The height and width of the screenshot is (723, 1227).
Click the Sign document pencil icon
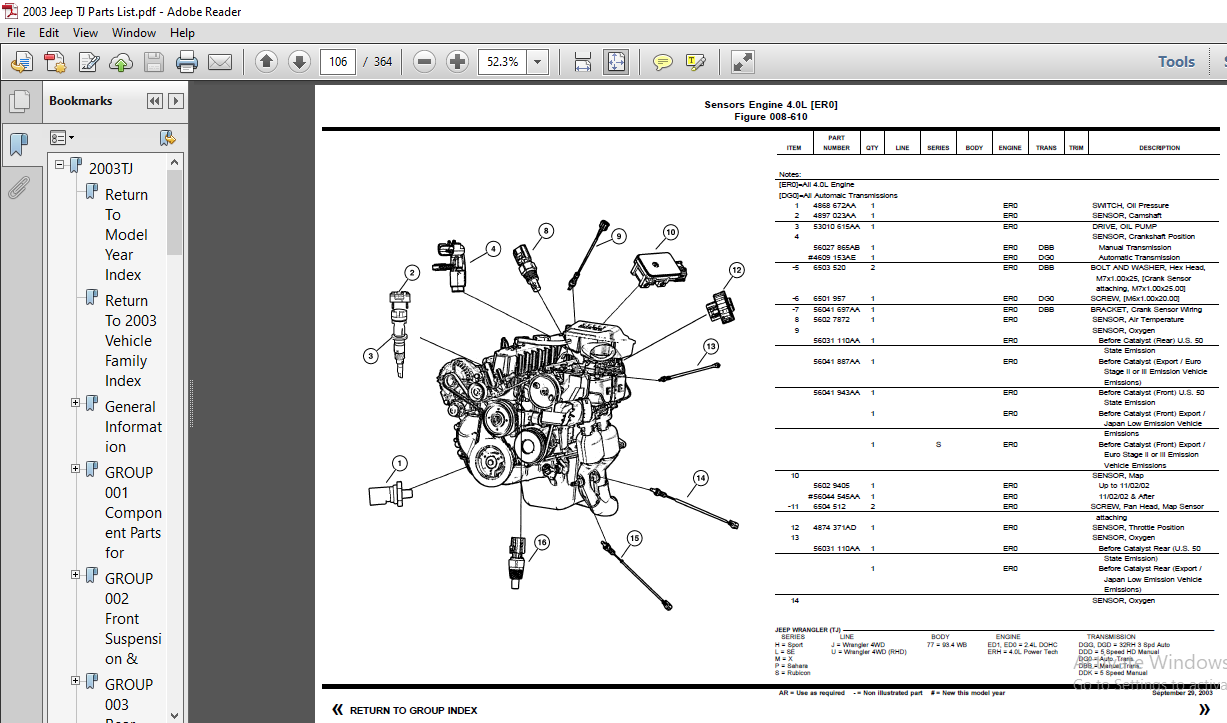[x=89, y=62]
